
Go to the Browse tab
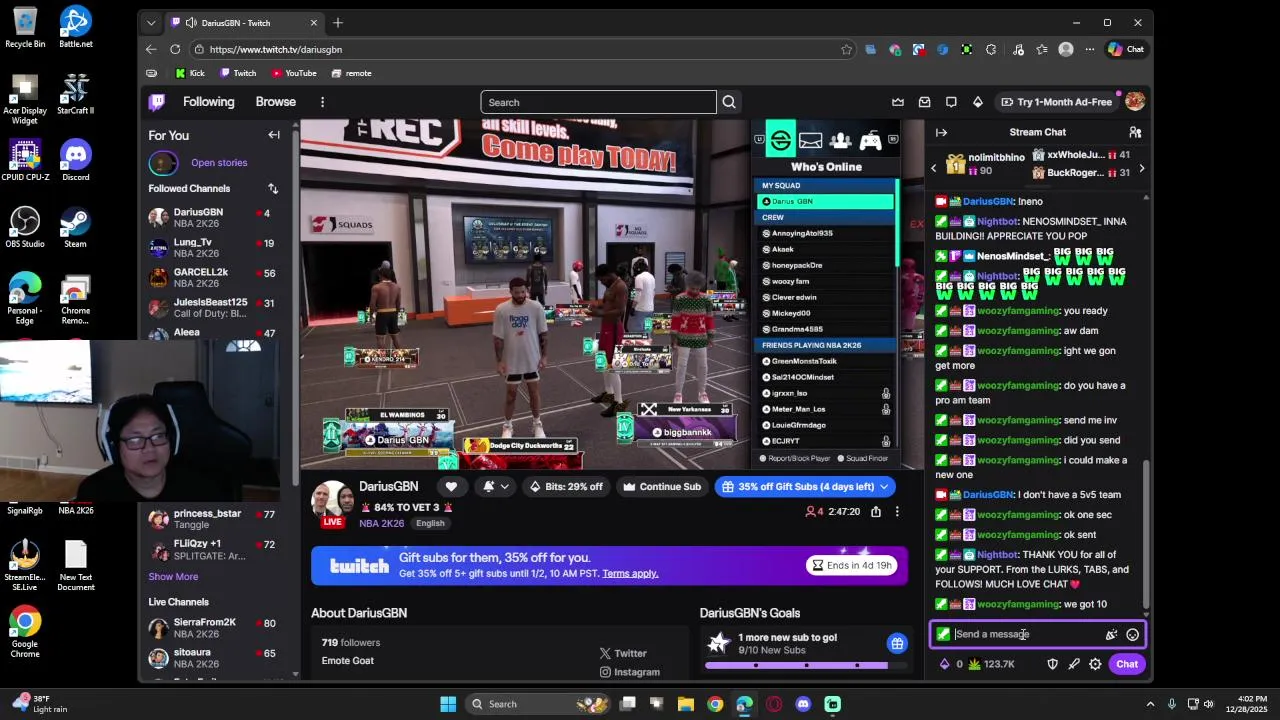[275, 102]
